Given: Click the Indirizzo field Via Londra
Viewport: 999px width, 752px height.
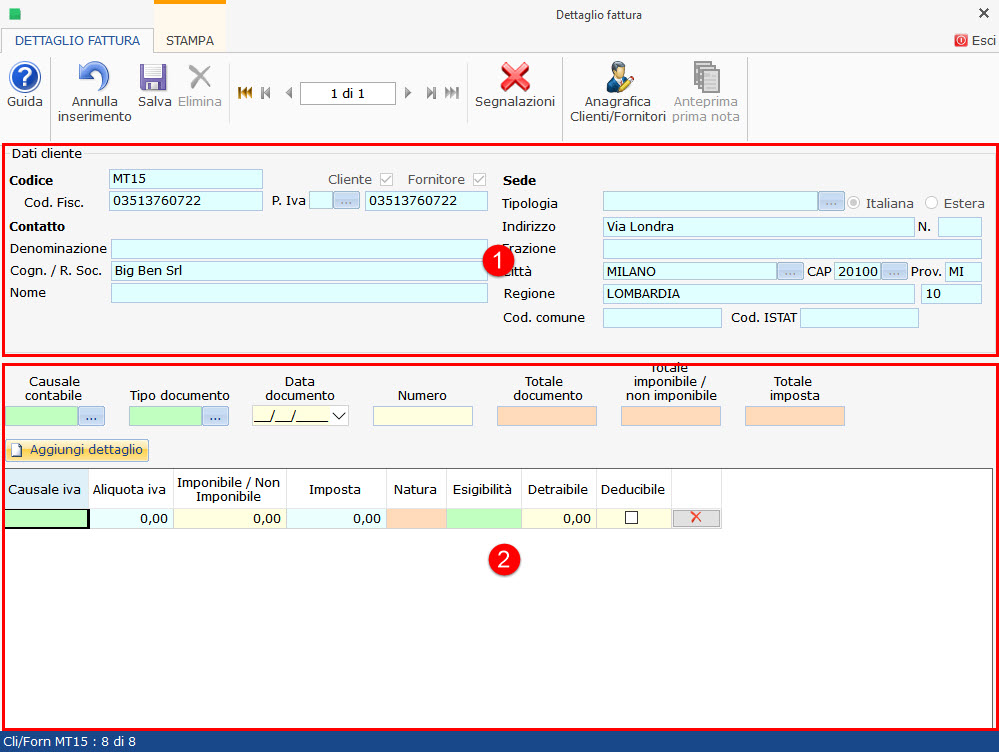Looking at the screenshot, I should coord(759,227).
